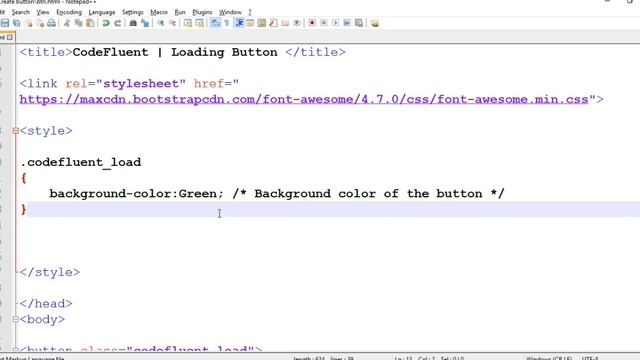Click the Run macro multiple times icon
This screenshot has height=360, width=640.
point(347,23)
